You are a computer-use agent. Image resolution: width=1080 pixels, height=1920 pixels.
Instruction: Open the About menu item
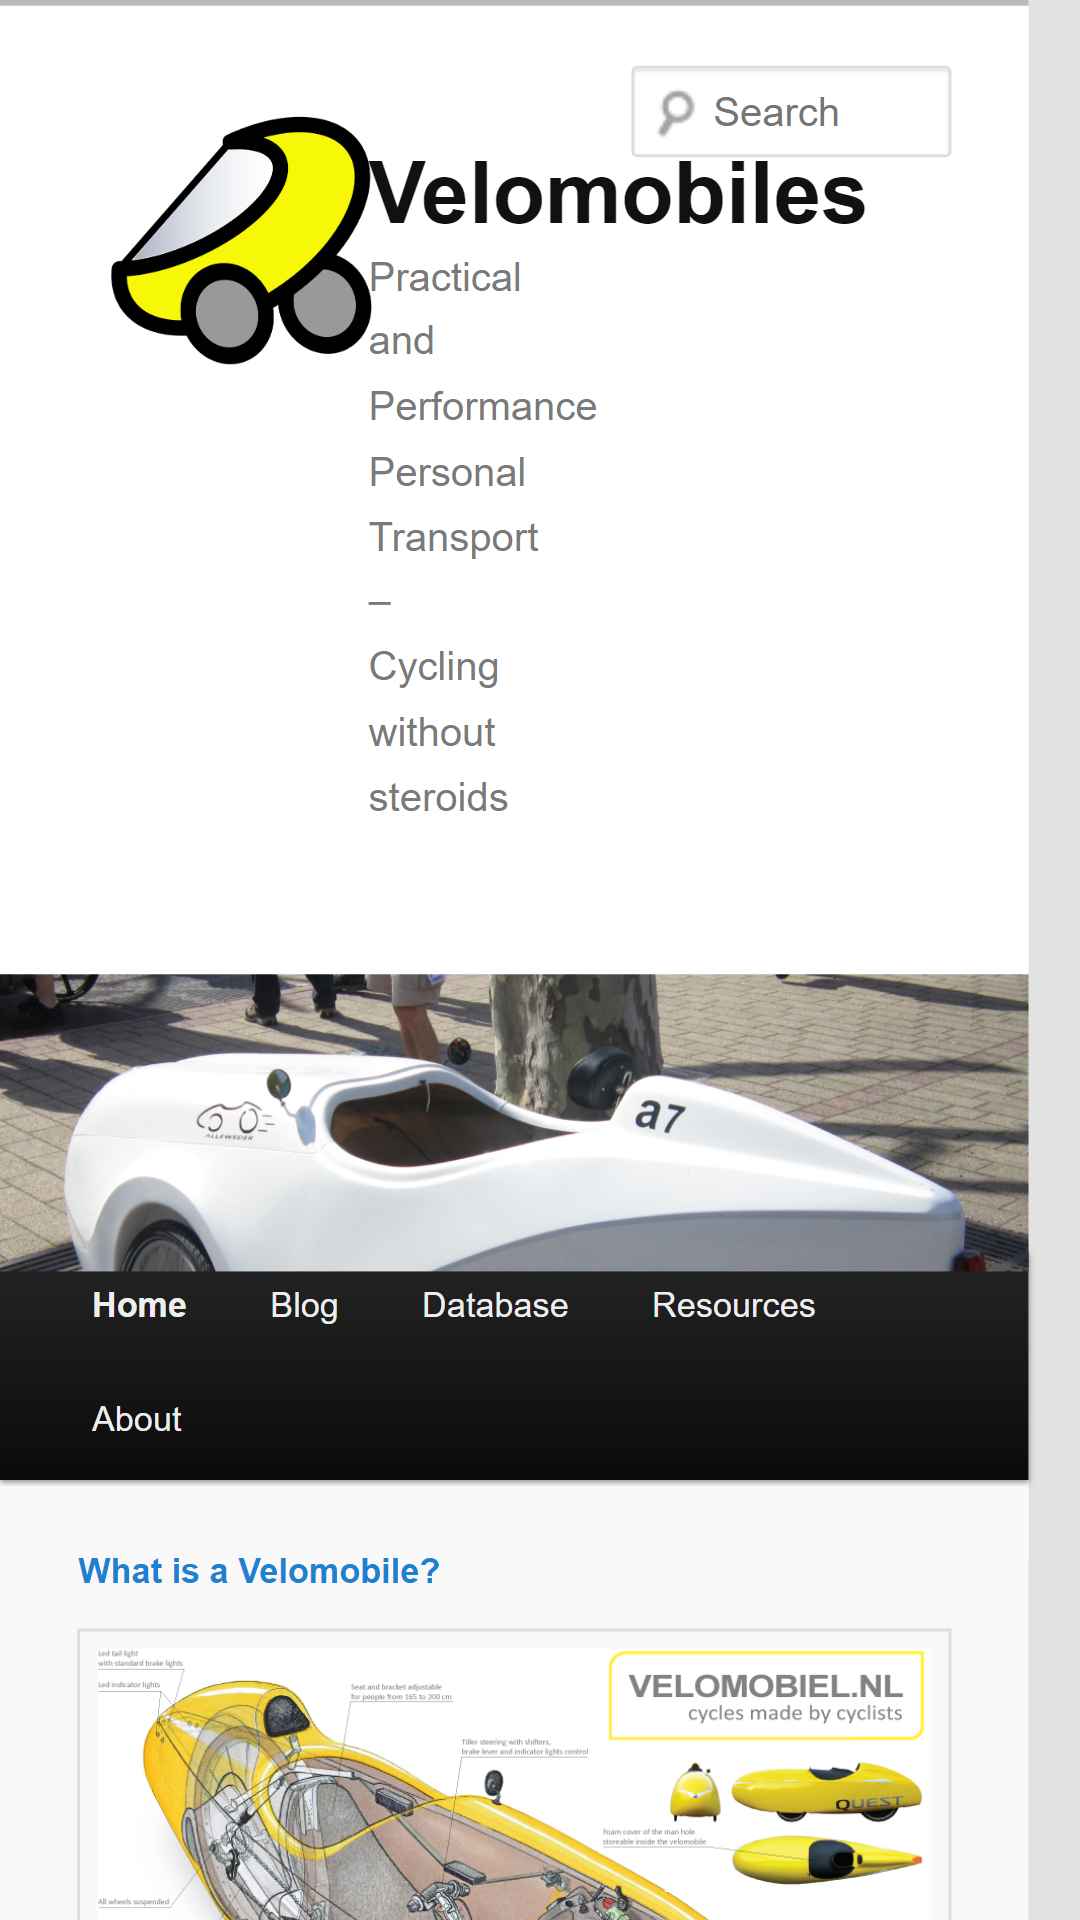(137, 1419)
